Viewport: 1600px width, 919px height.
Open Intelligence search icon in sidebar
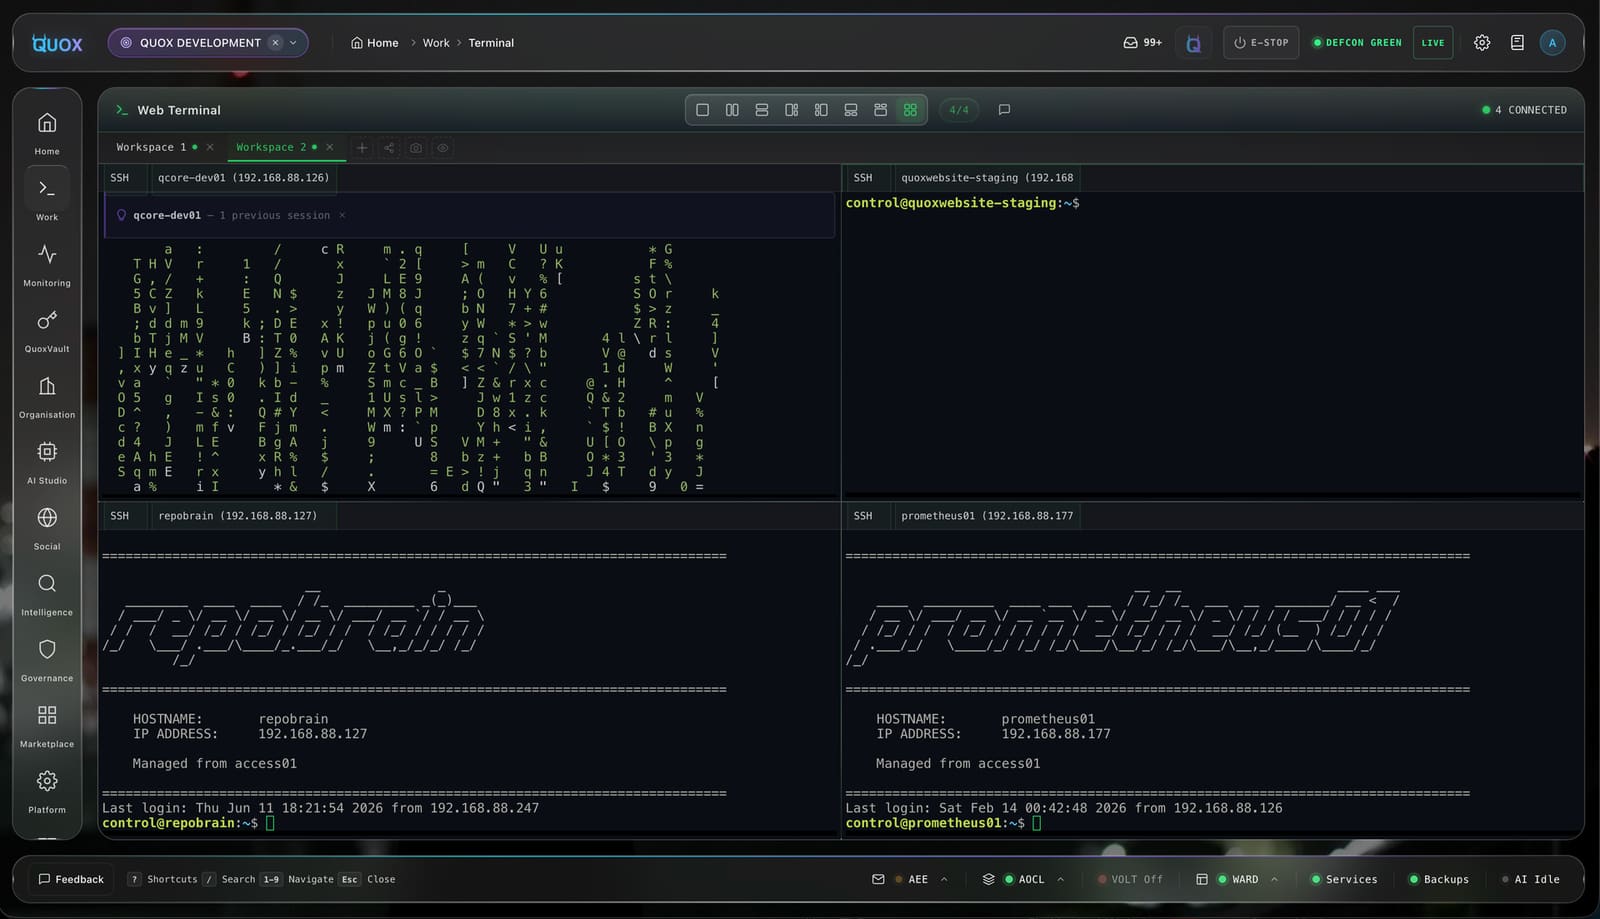click(x=47, y=594)
